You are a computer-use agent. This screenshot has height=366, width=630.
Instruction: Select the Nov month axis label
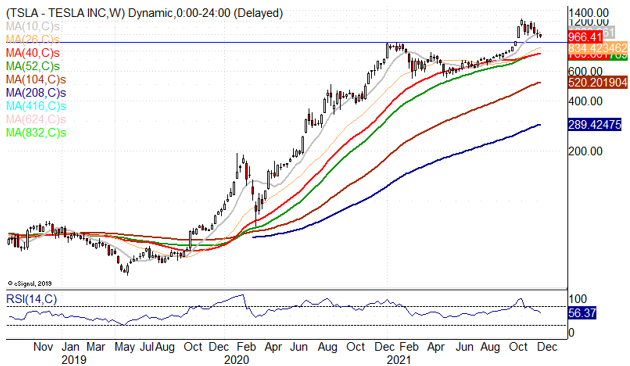click(43, 347)
